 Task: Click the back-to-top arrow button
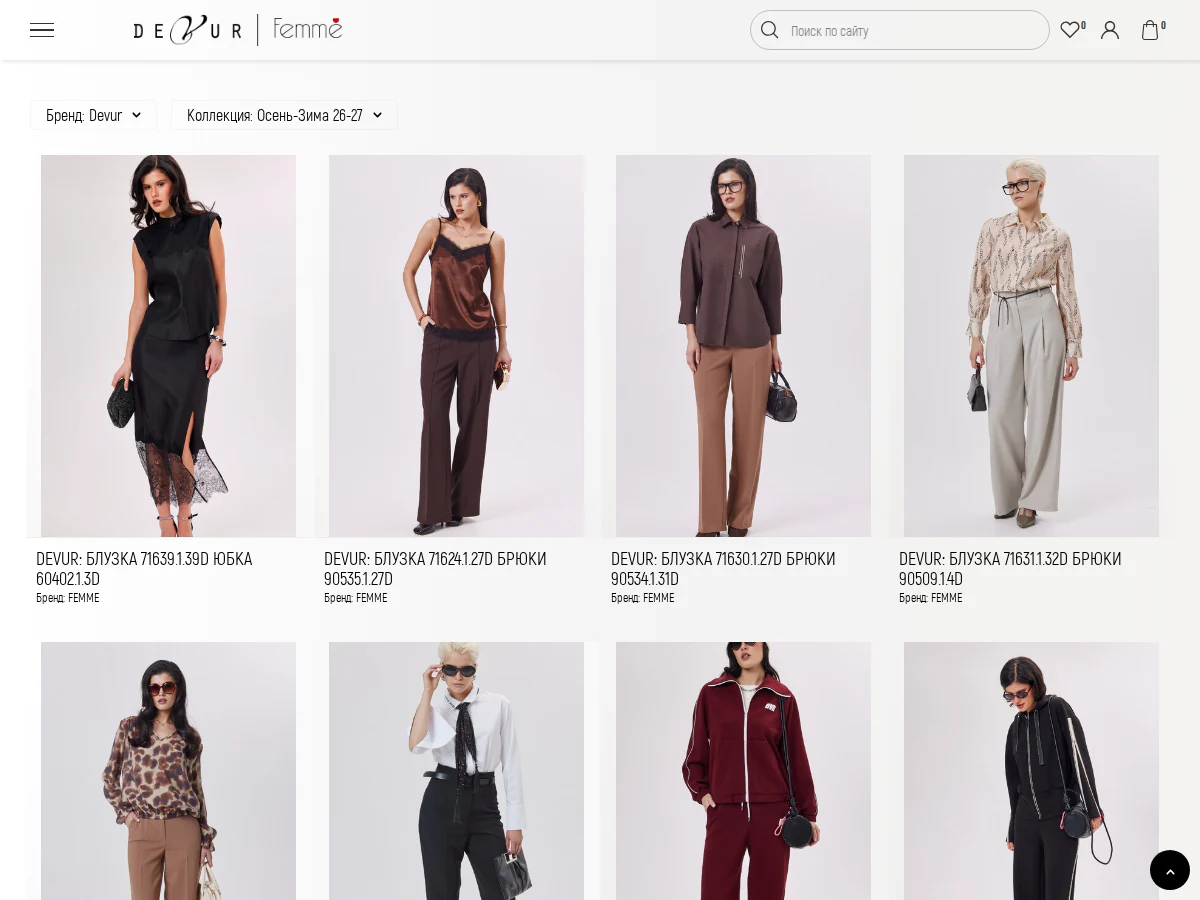click(1170, 870)
